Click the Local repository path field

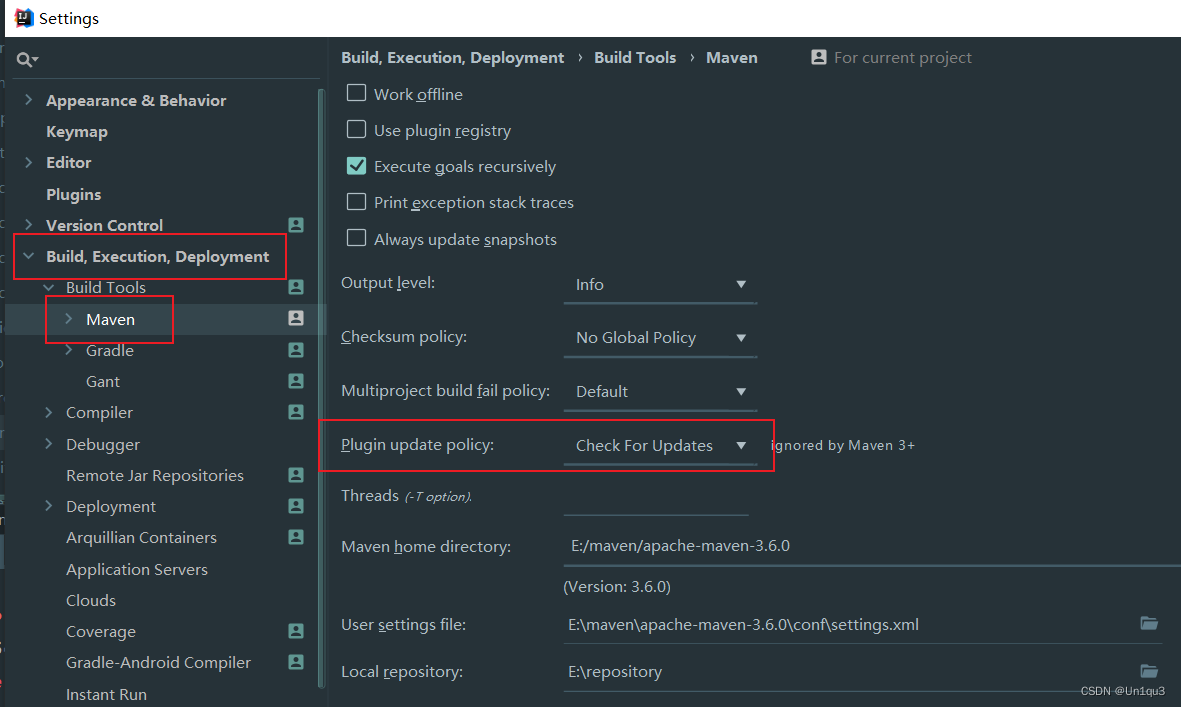pos(850,672)
